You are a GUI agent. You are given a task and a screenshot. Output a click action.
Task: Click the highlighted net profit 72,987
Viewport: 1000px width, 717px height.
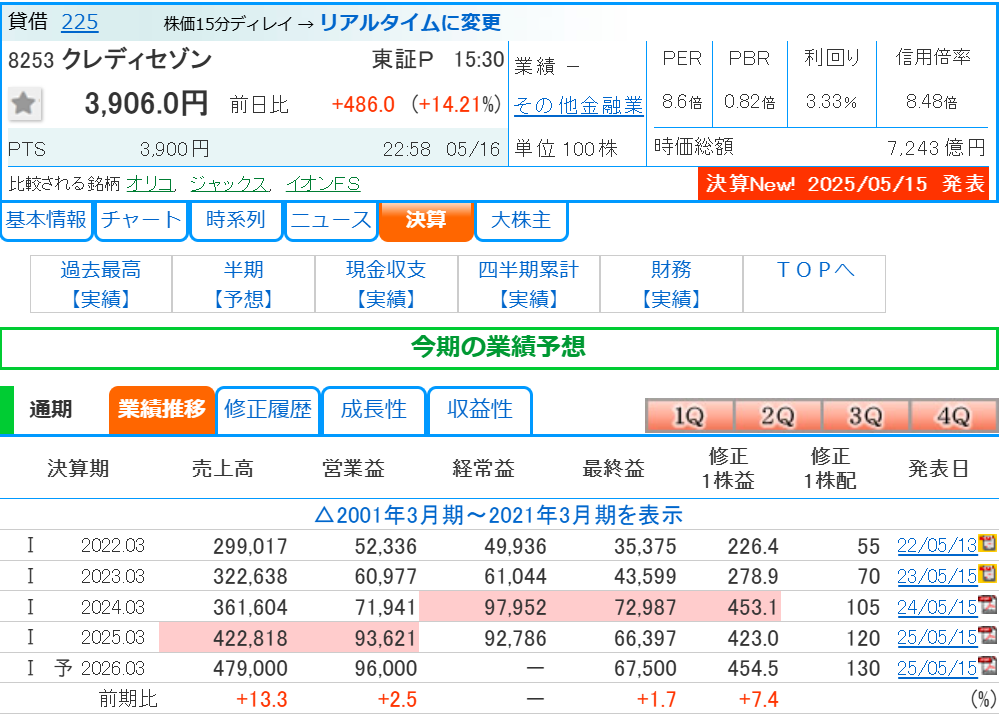[x=645, y=607]
